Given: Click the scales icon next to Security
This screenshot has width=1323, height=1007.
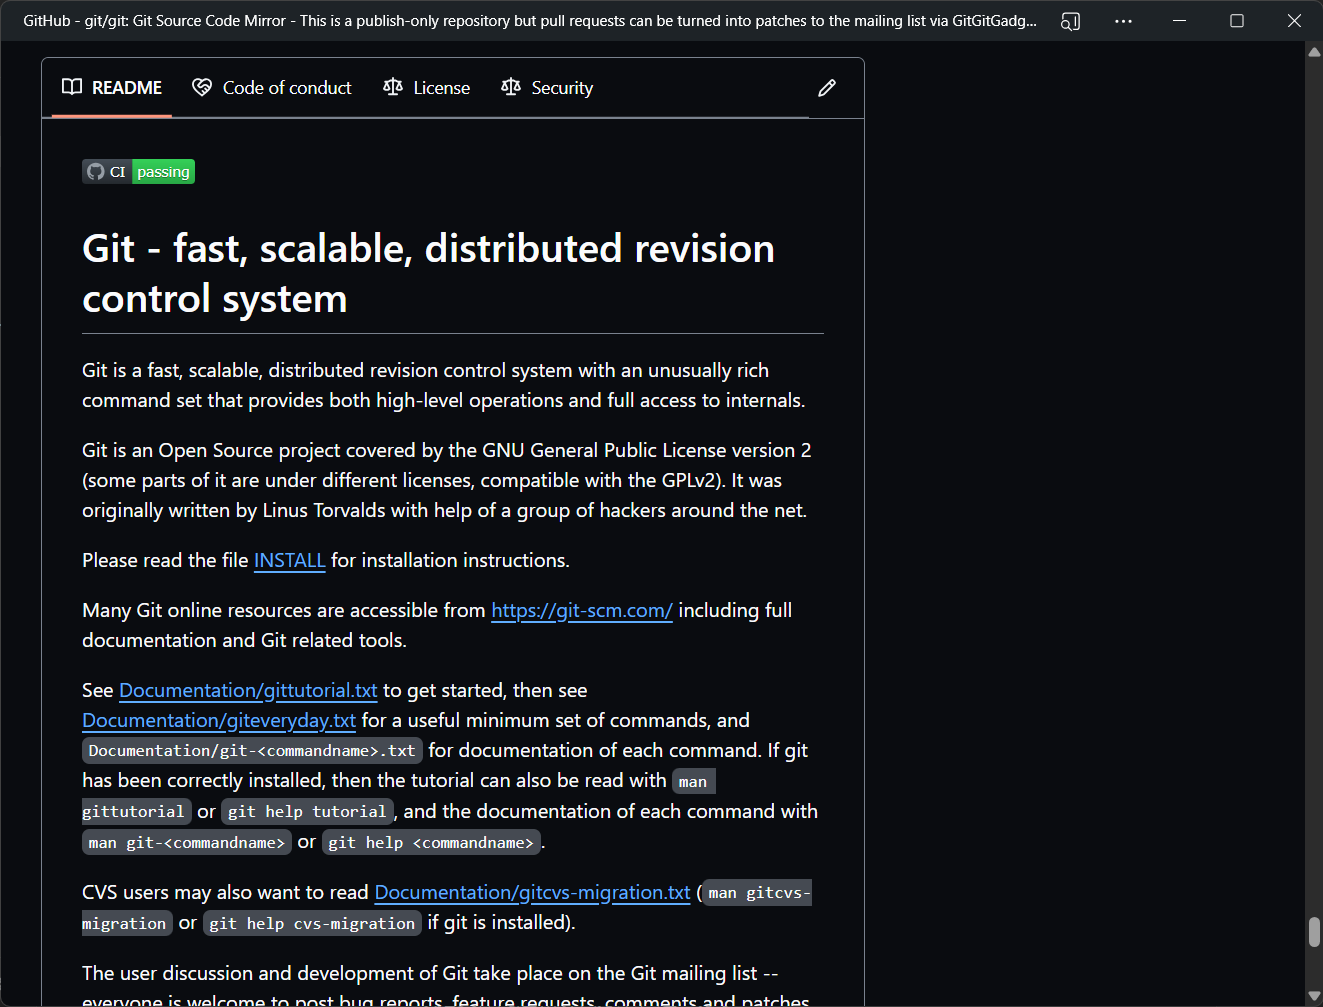Looking at the screenshot, I should coord(511,87).
